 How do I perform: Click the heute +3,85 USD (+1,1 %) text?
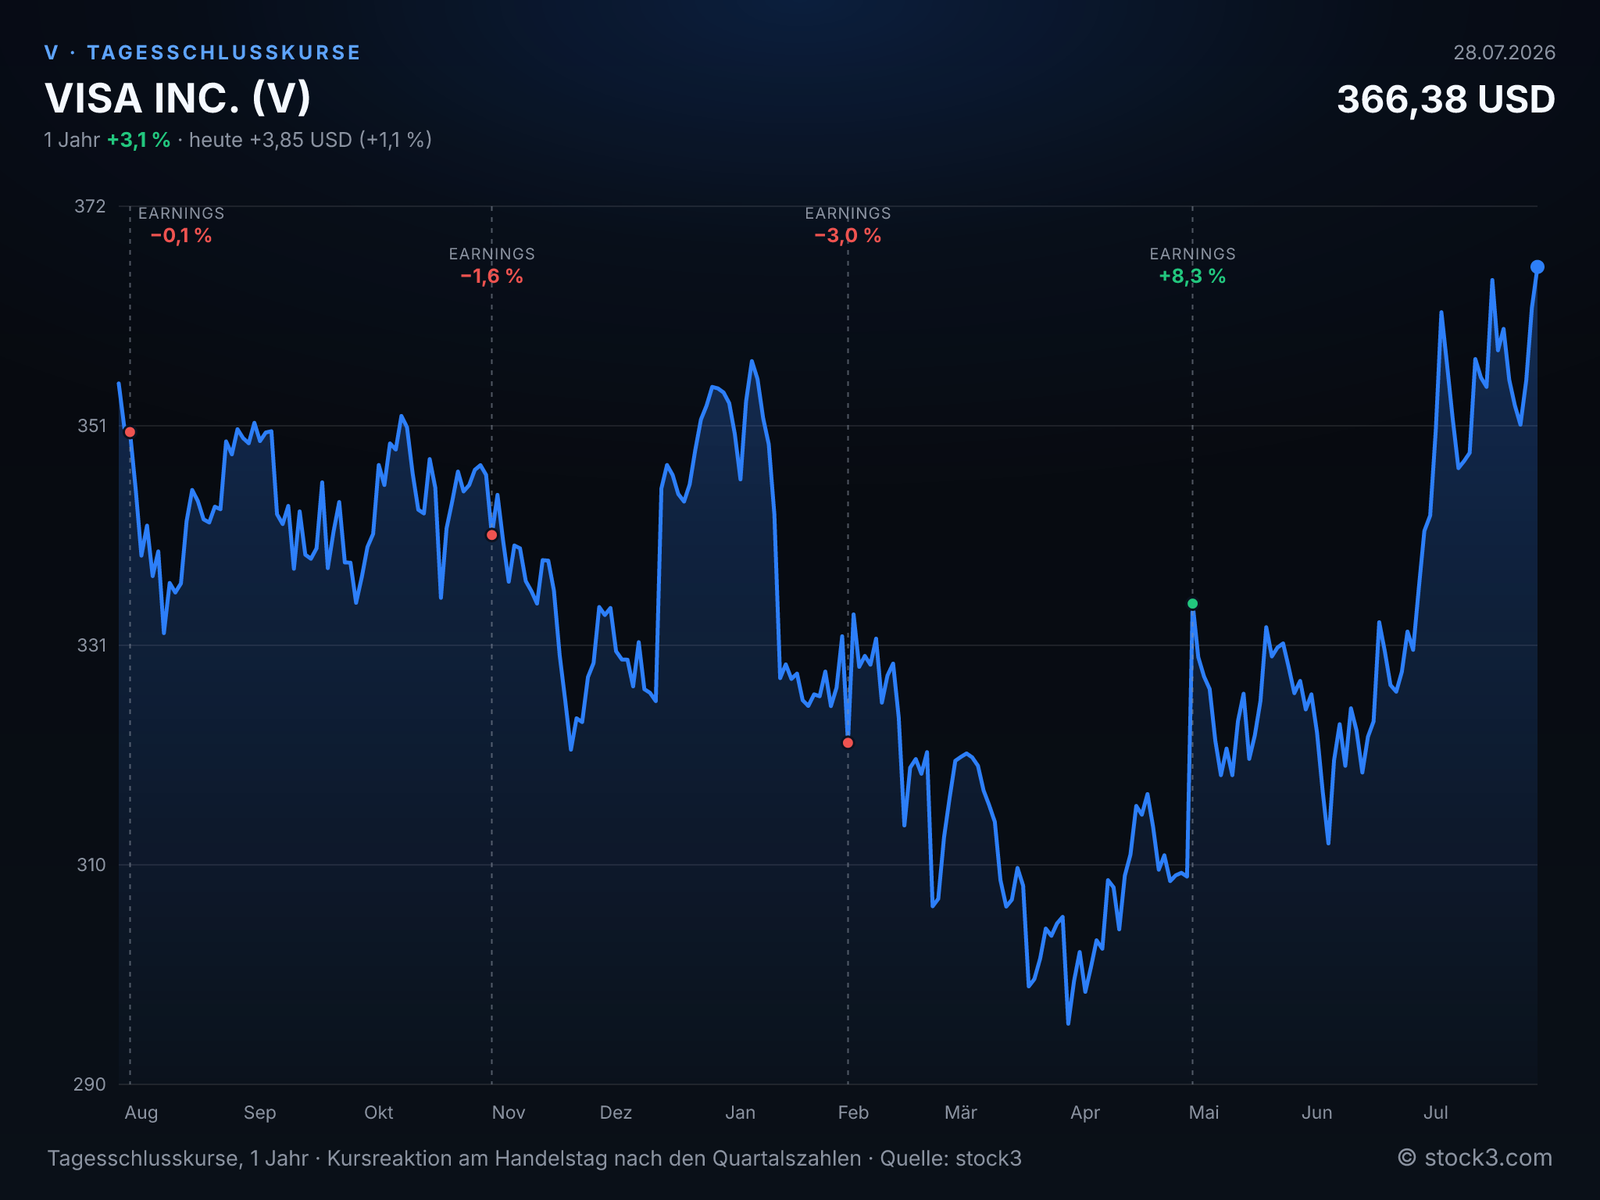pyautogui.click(x=310, y=140)
